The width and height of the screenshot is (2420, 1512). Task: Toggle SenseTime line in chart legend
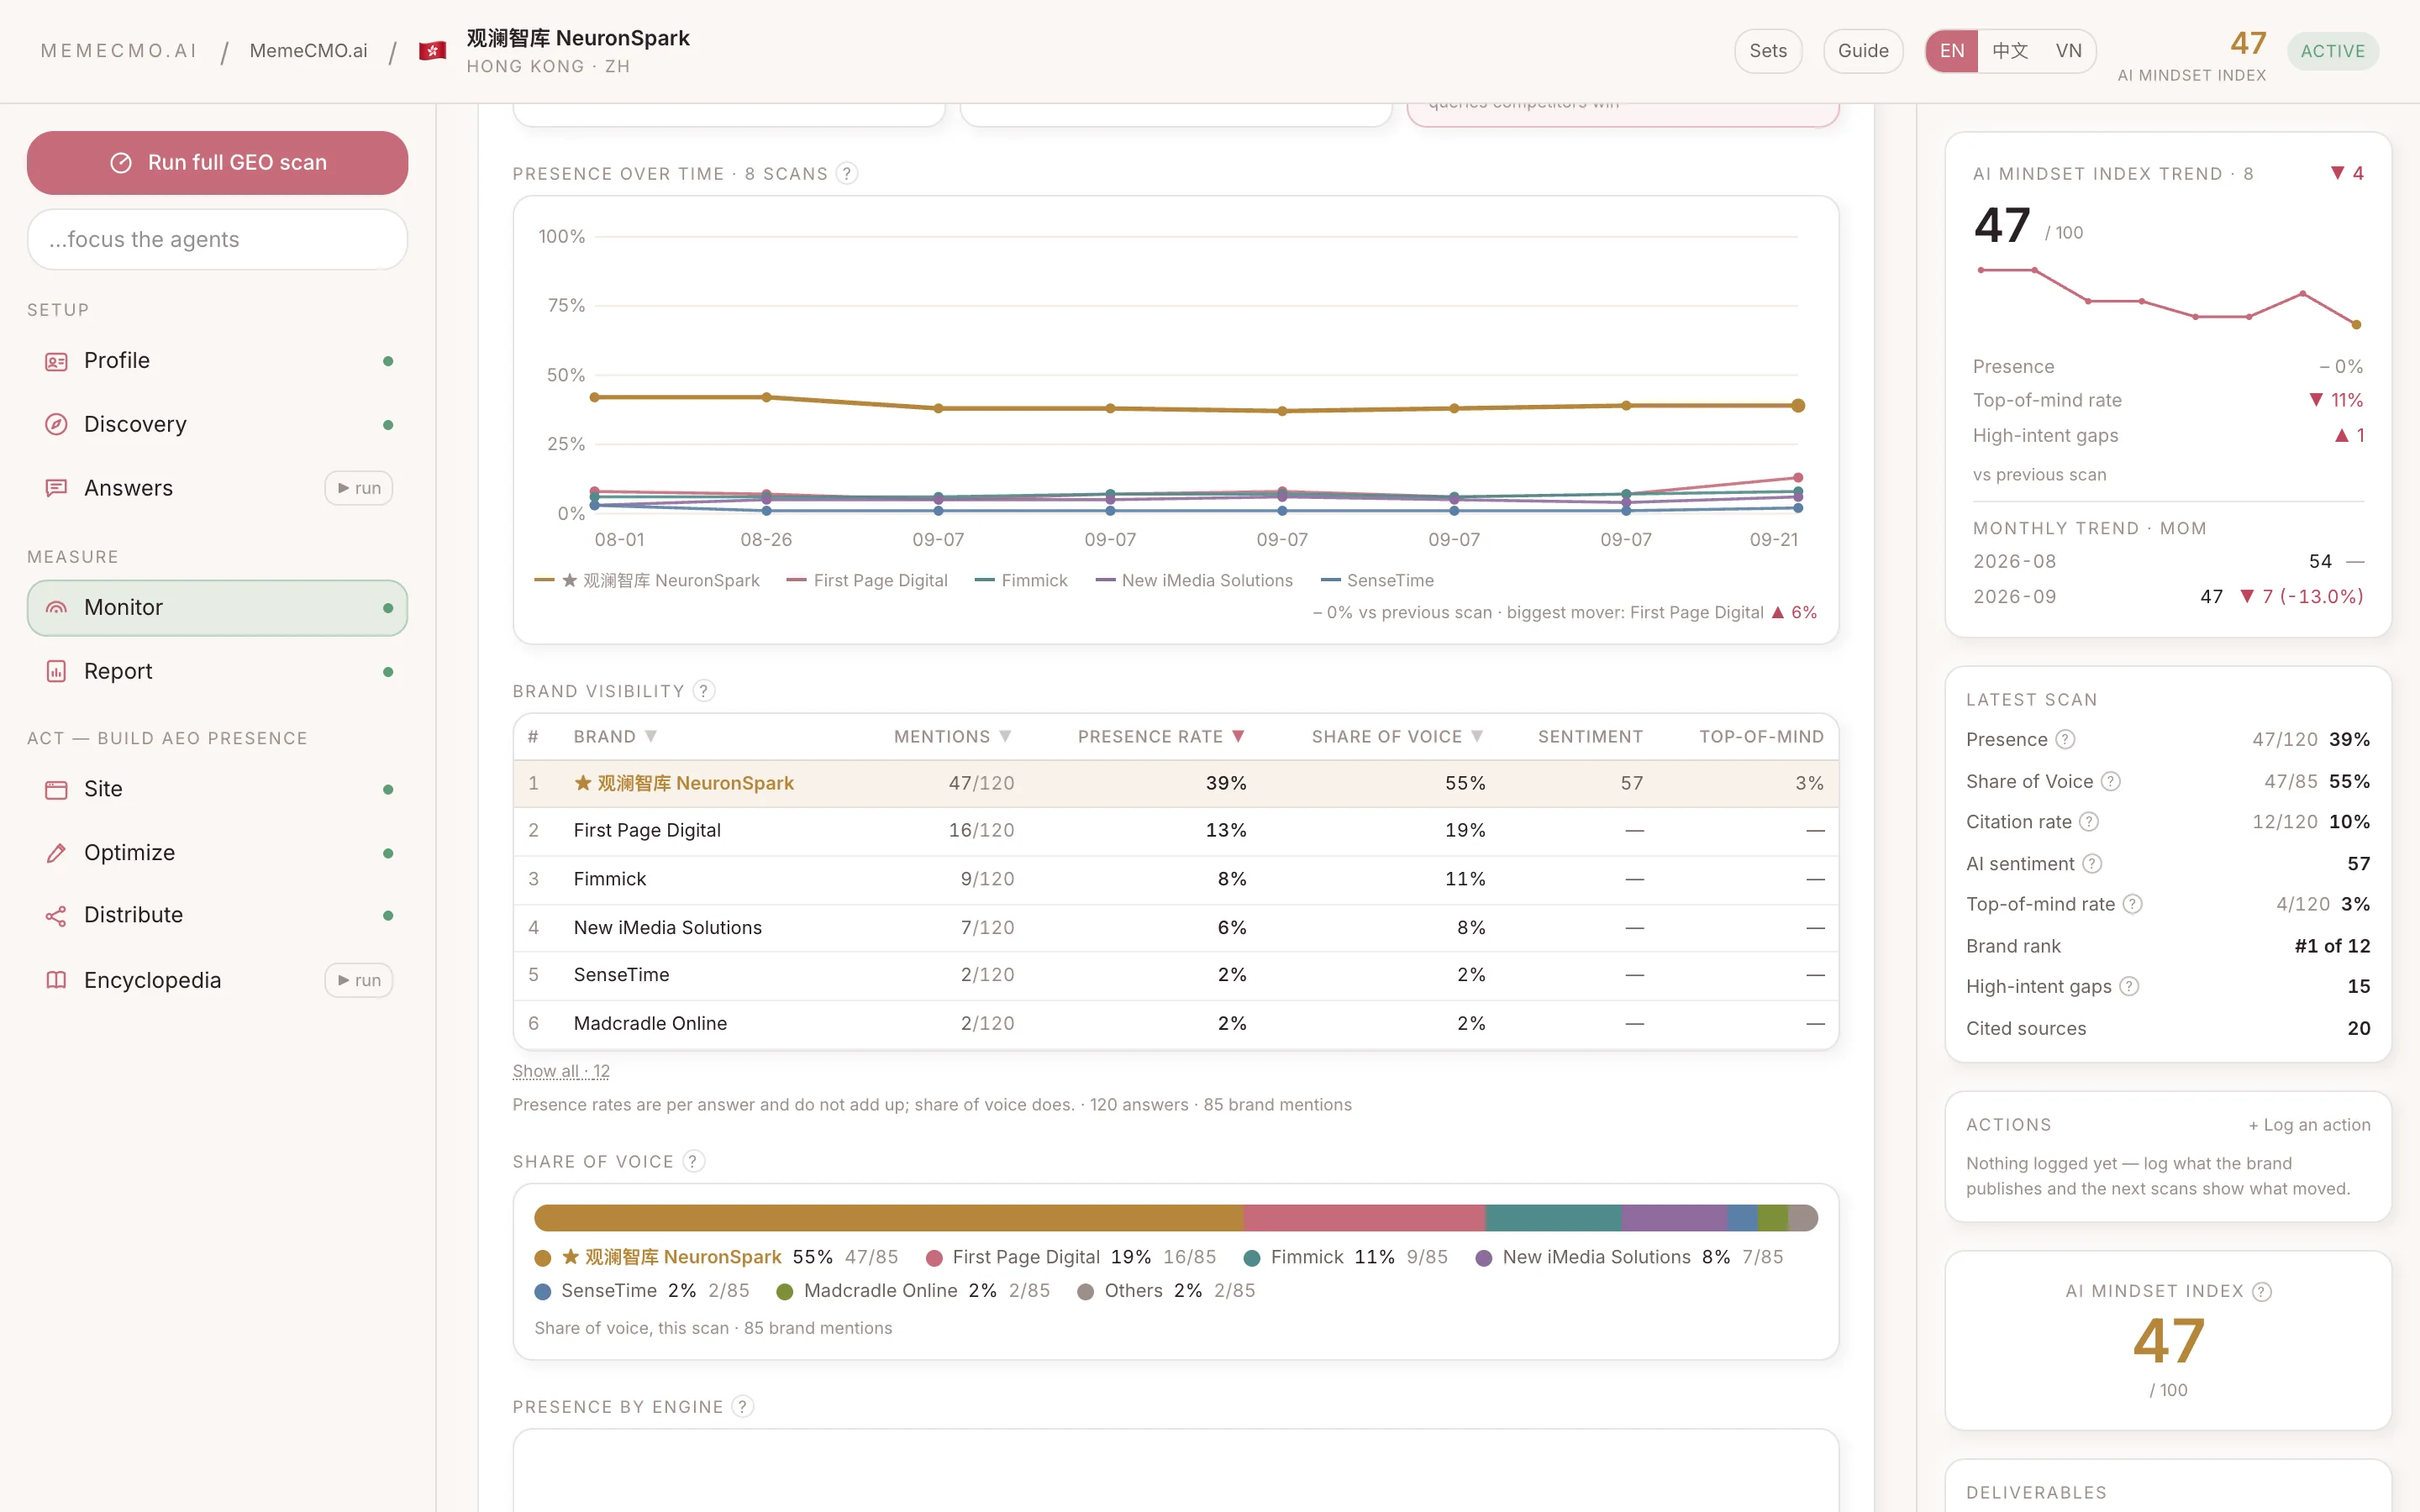1377,580
